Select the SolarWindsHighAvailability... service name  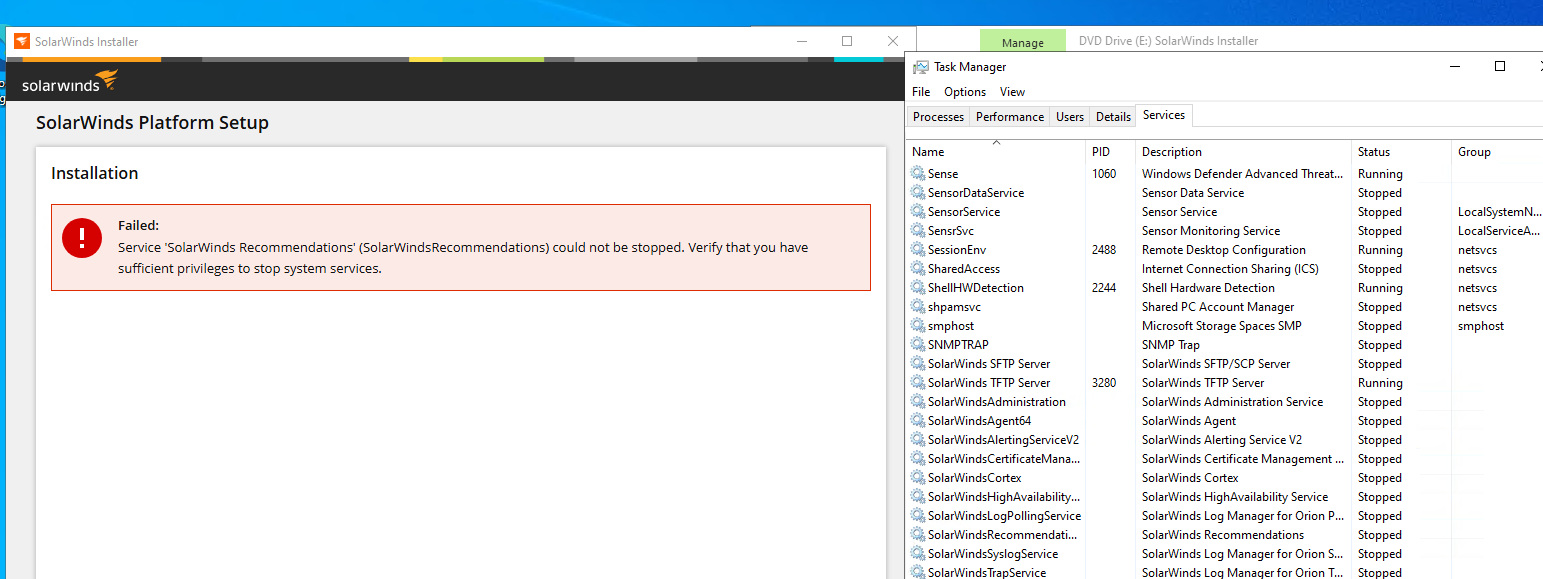pos(1003,497)
